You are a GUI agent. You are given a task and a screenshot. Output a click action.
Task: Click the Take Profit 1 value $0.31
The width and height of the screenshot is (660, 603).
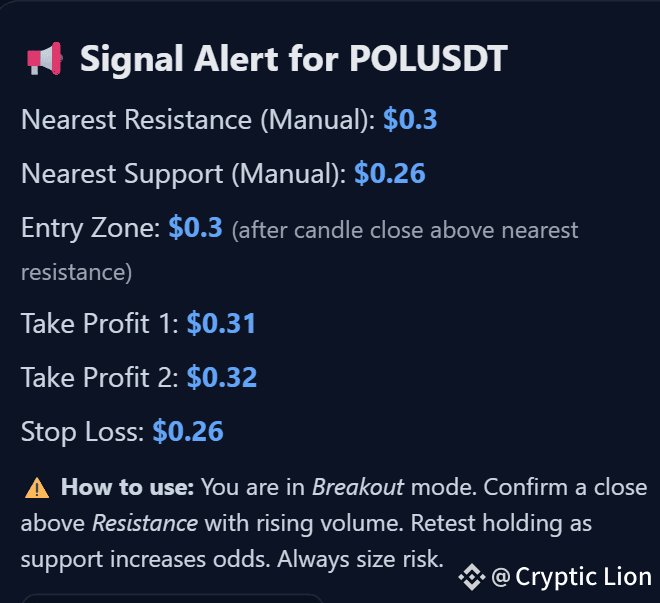pos(221,323)
